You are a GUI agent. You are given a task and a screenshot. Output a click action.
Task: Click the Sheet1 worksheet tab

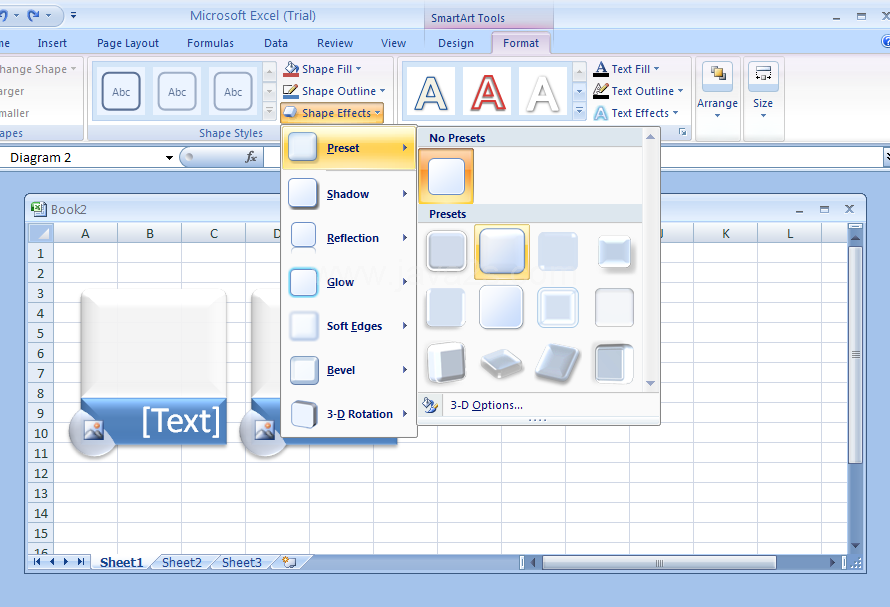121,562
